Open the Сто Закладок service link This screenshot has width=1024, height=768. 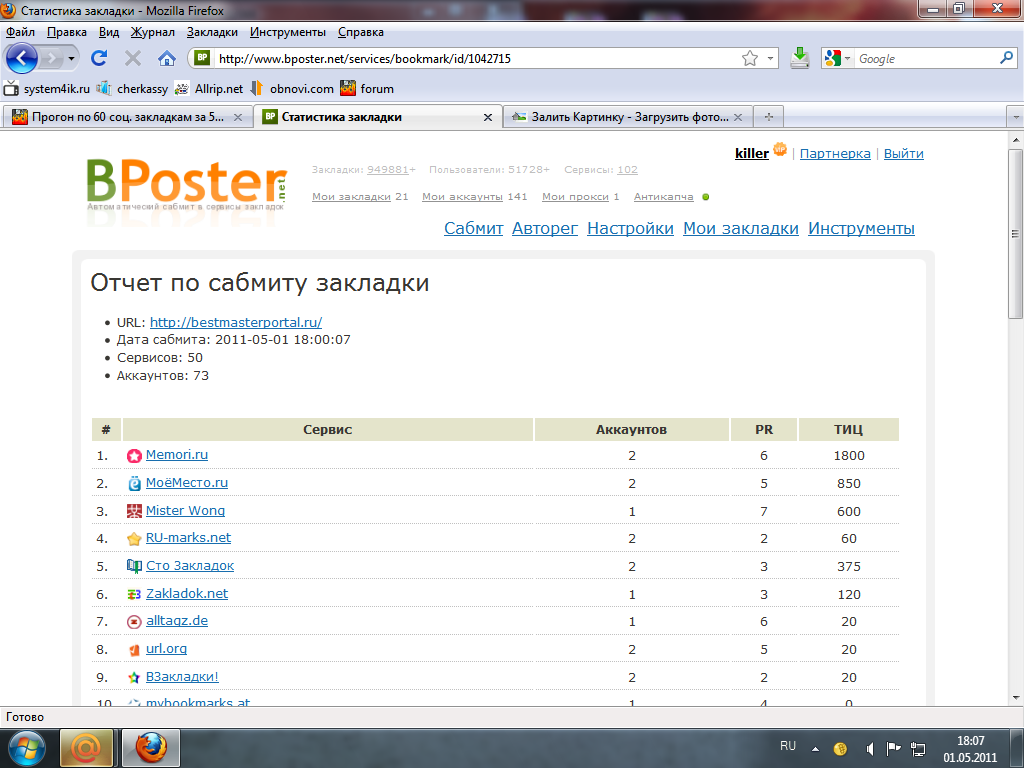pyautogui.click(x=189, y=566)
